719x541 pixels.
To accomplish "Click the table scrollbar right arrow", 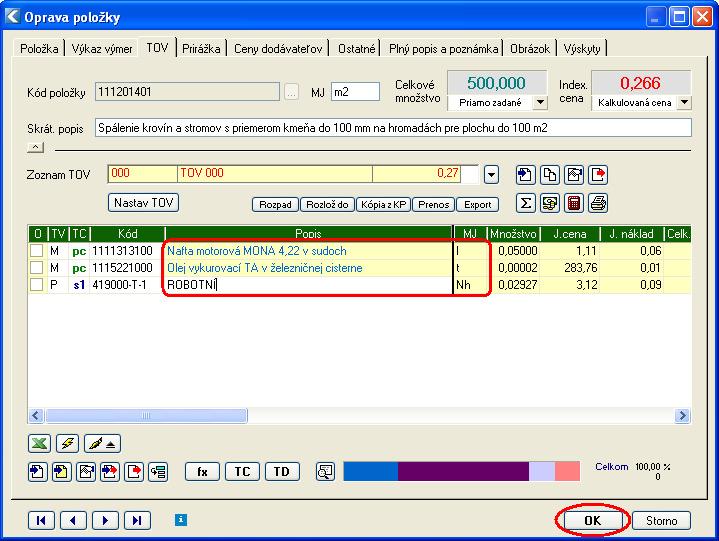I will [682, 415].
